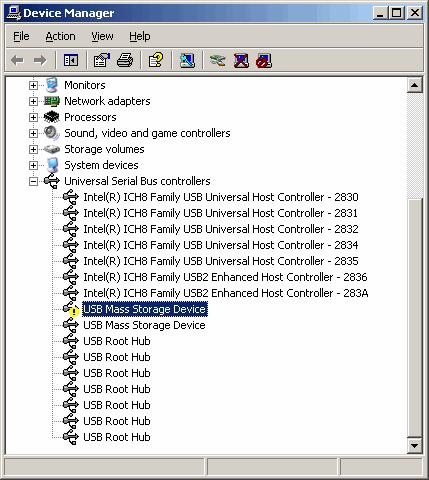Viewport: 429px width, 480px height.
Task: Click the scrollbar up arrow
Action: coord(414,85)
